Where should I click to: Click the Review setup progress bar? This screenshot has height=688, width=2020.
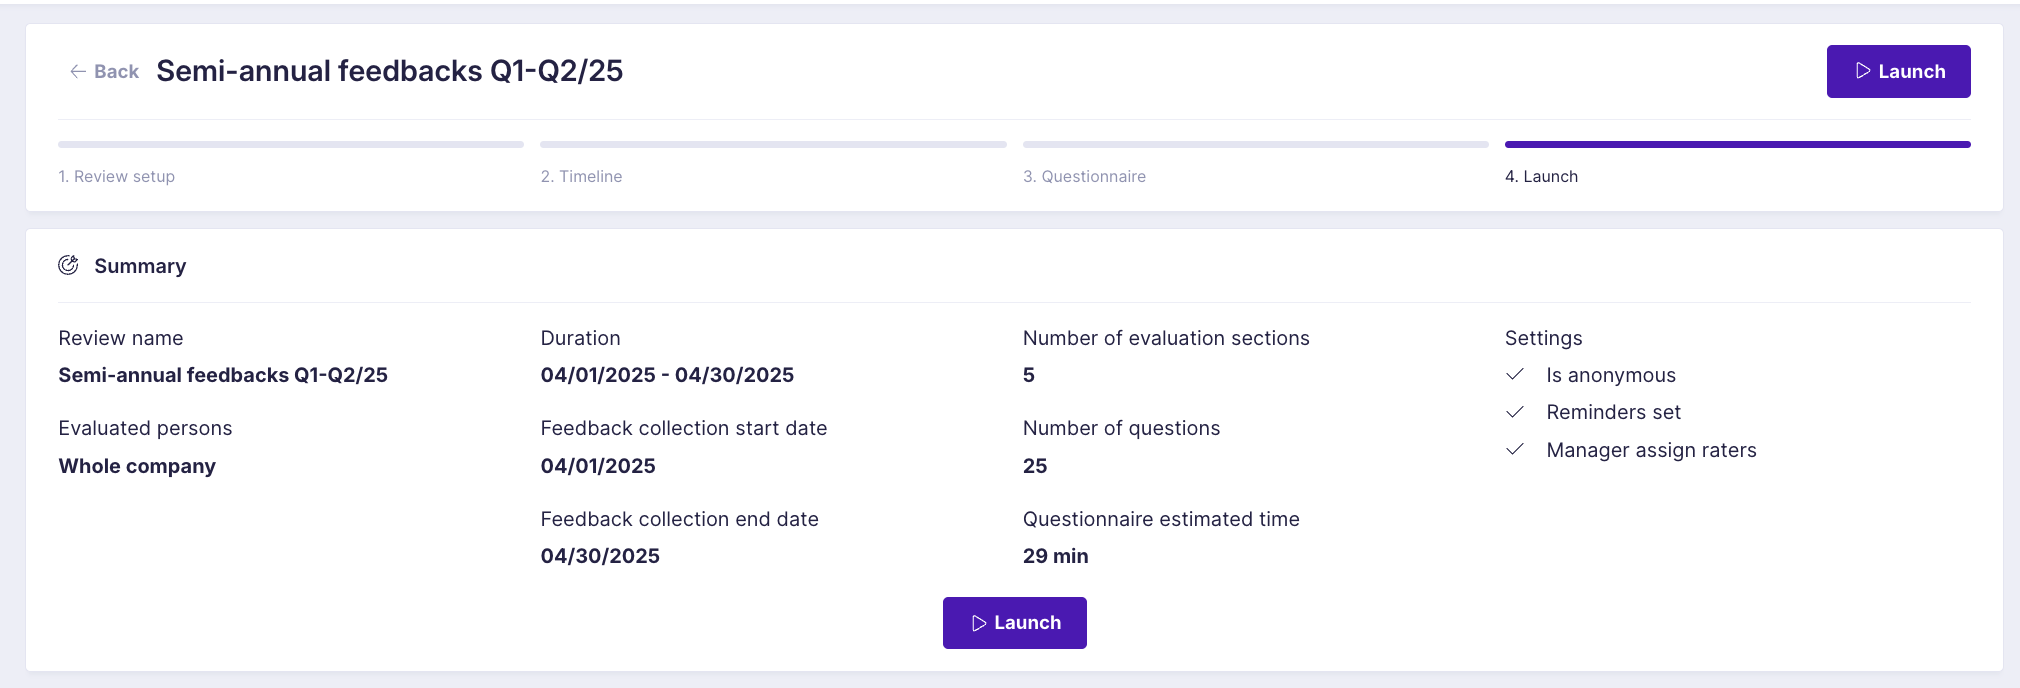click(x=291, y=144)
